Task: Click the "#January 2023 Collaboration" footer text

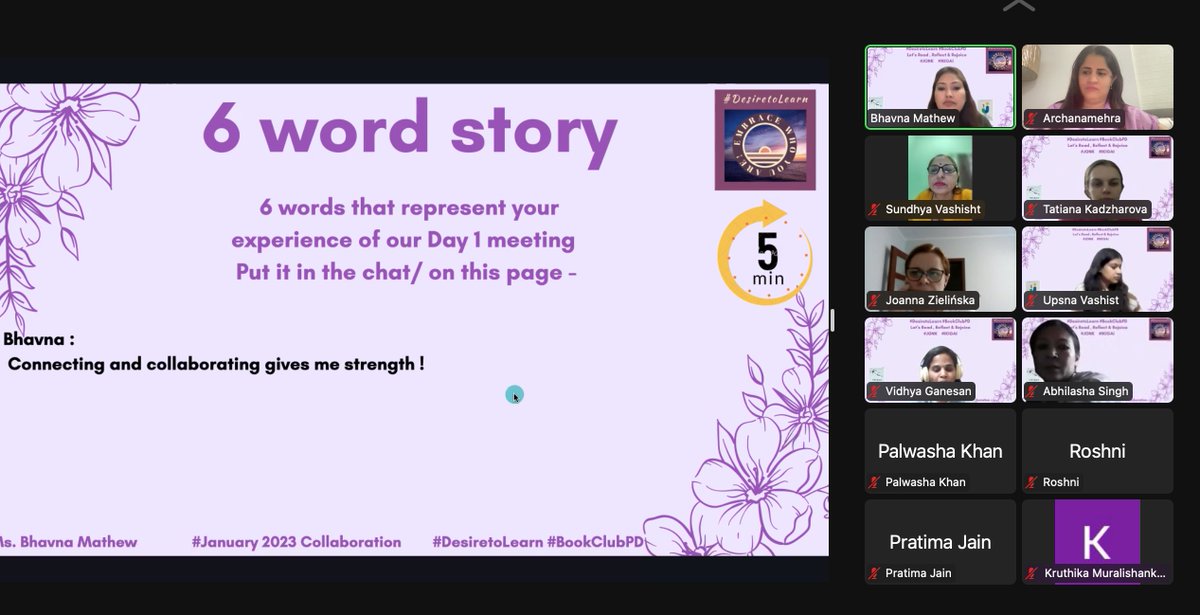Action: point(296,542)
